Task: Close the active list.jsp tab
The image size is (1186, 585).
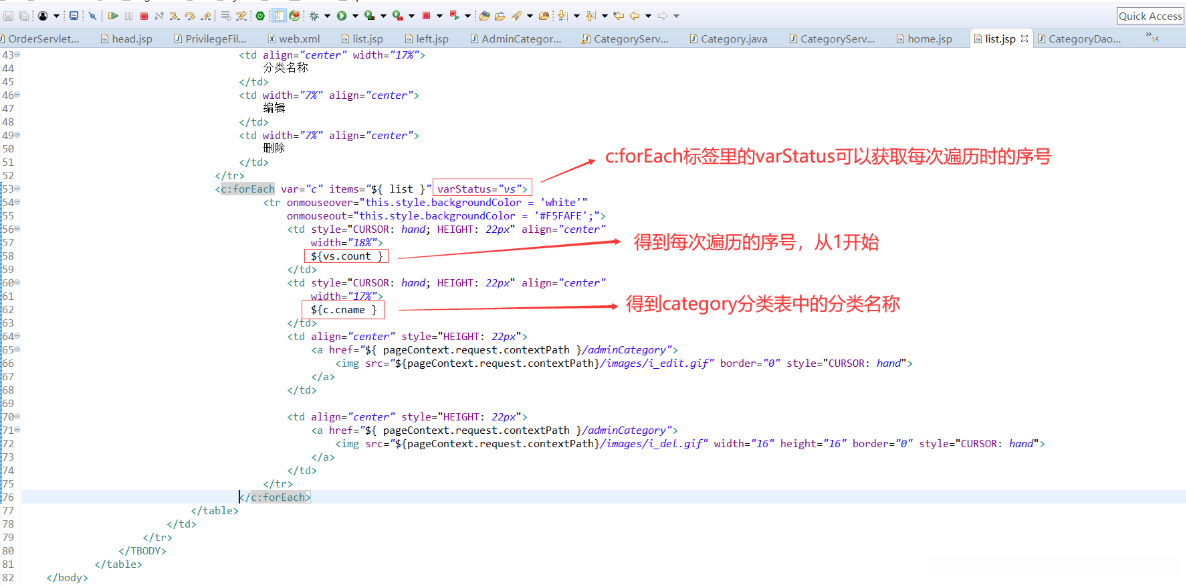Action: pyautogui.click(x=1025, y=39)
